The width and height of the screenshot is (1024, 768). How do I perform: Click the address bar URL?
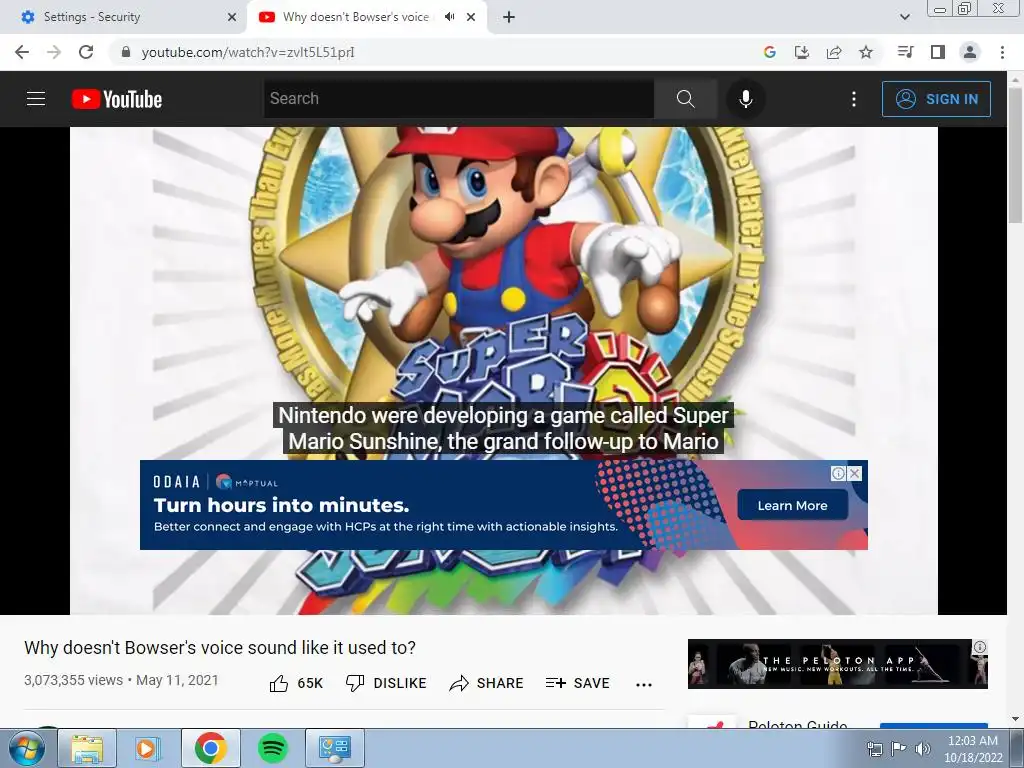click(248, 52)
